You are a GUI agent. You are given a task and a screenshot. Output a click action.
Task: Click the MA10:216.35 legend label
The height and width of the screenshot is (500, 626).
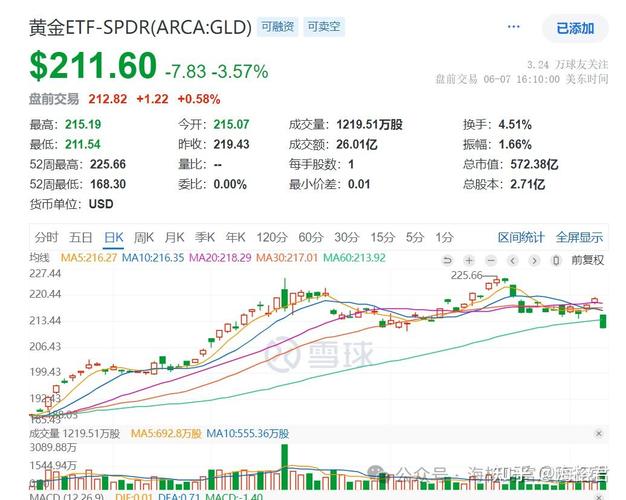tap(153, 258)
